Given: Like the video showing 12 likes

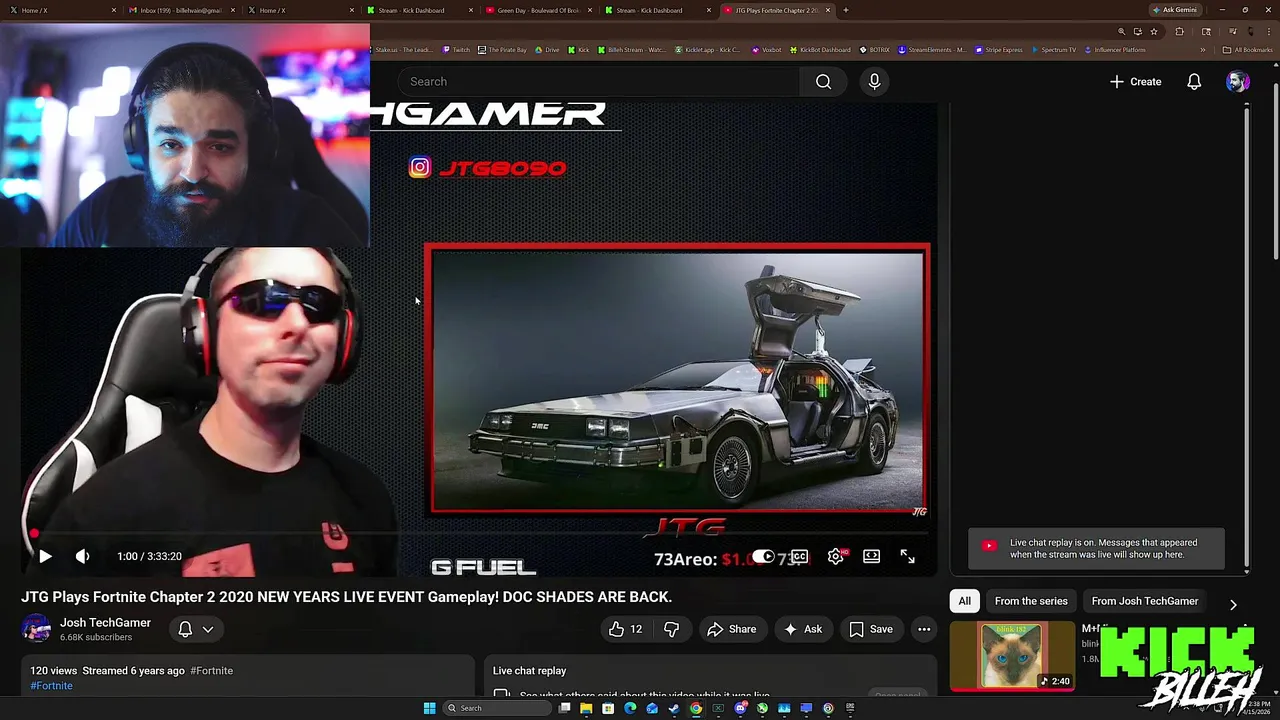Looking at the screenshot, I should [x=626, y=629].
